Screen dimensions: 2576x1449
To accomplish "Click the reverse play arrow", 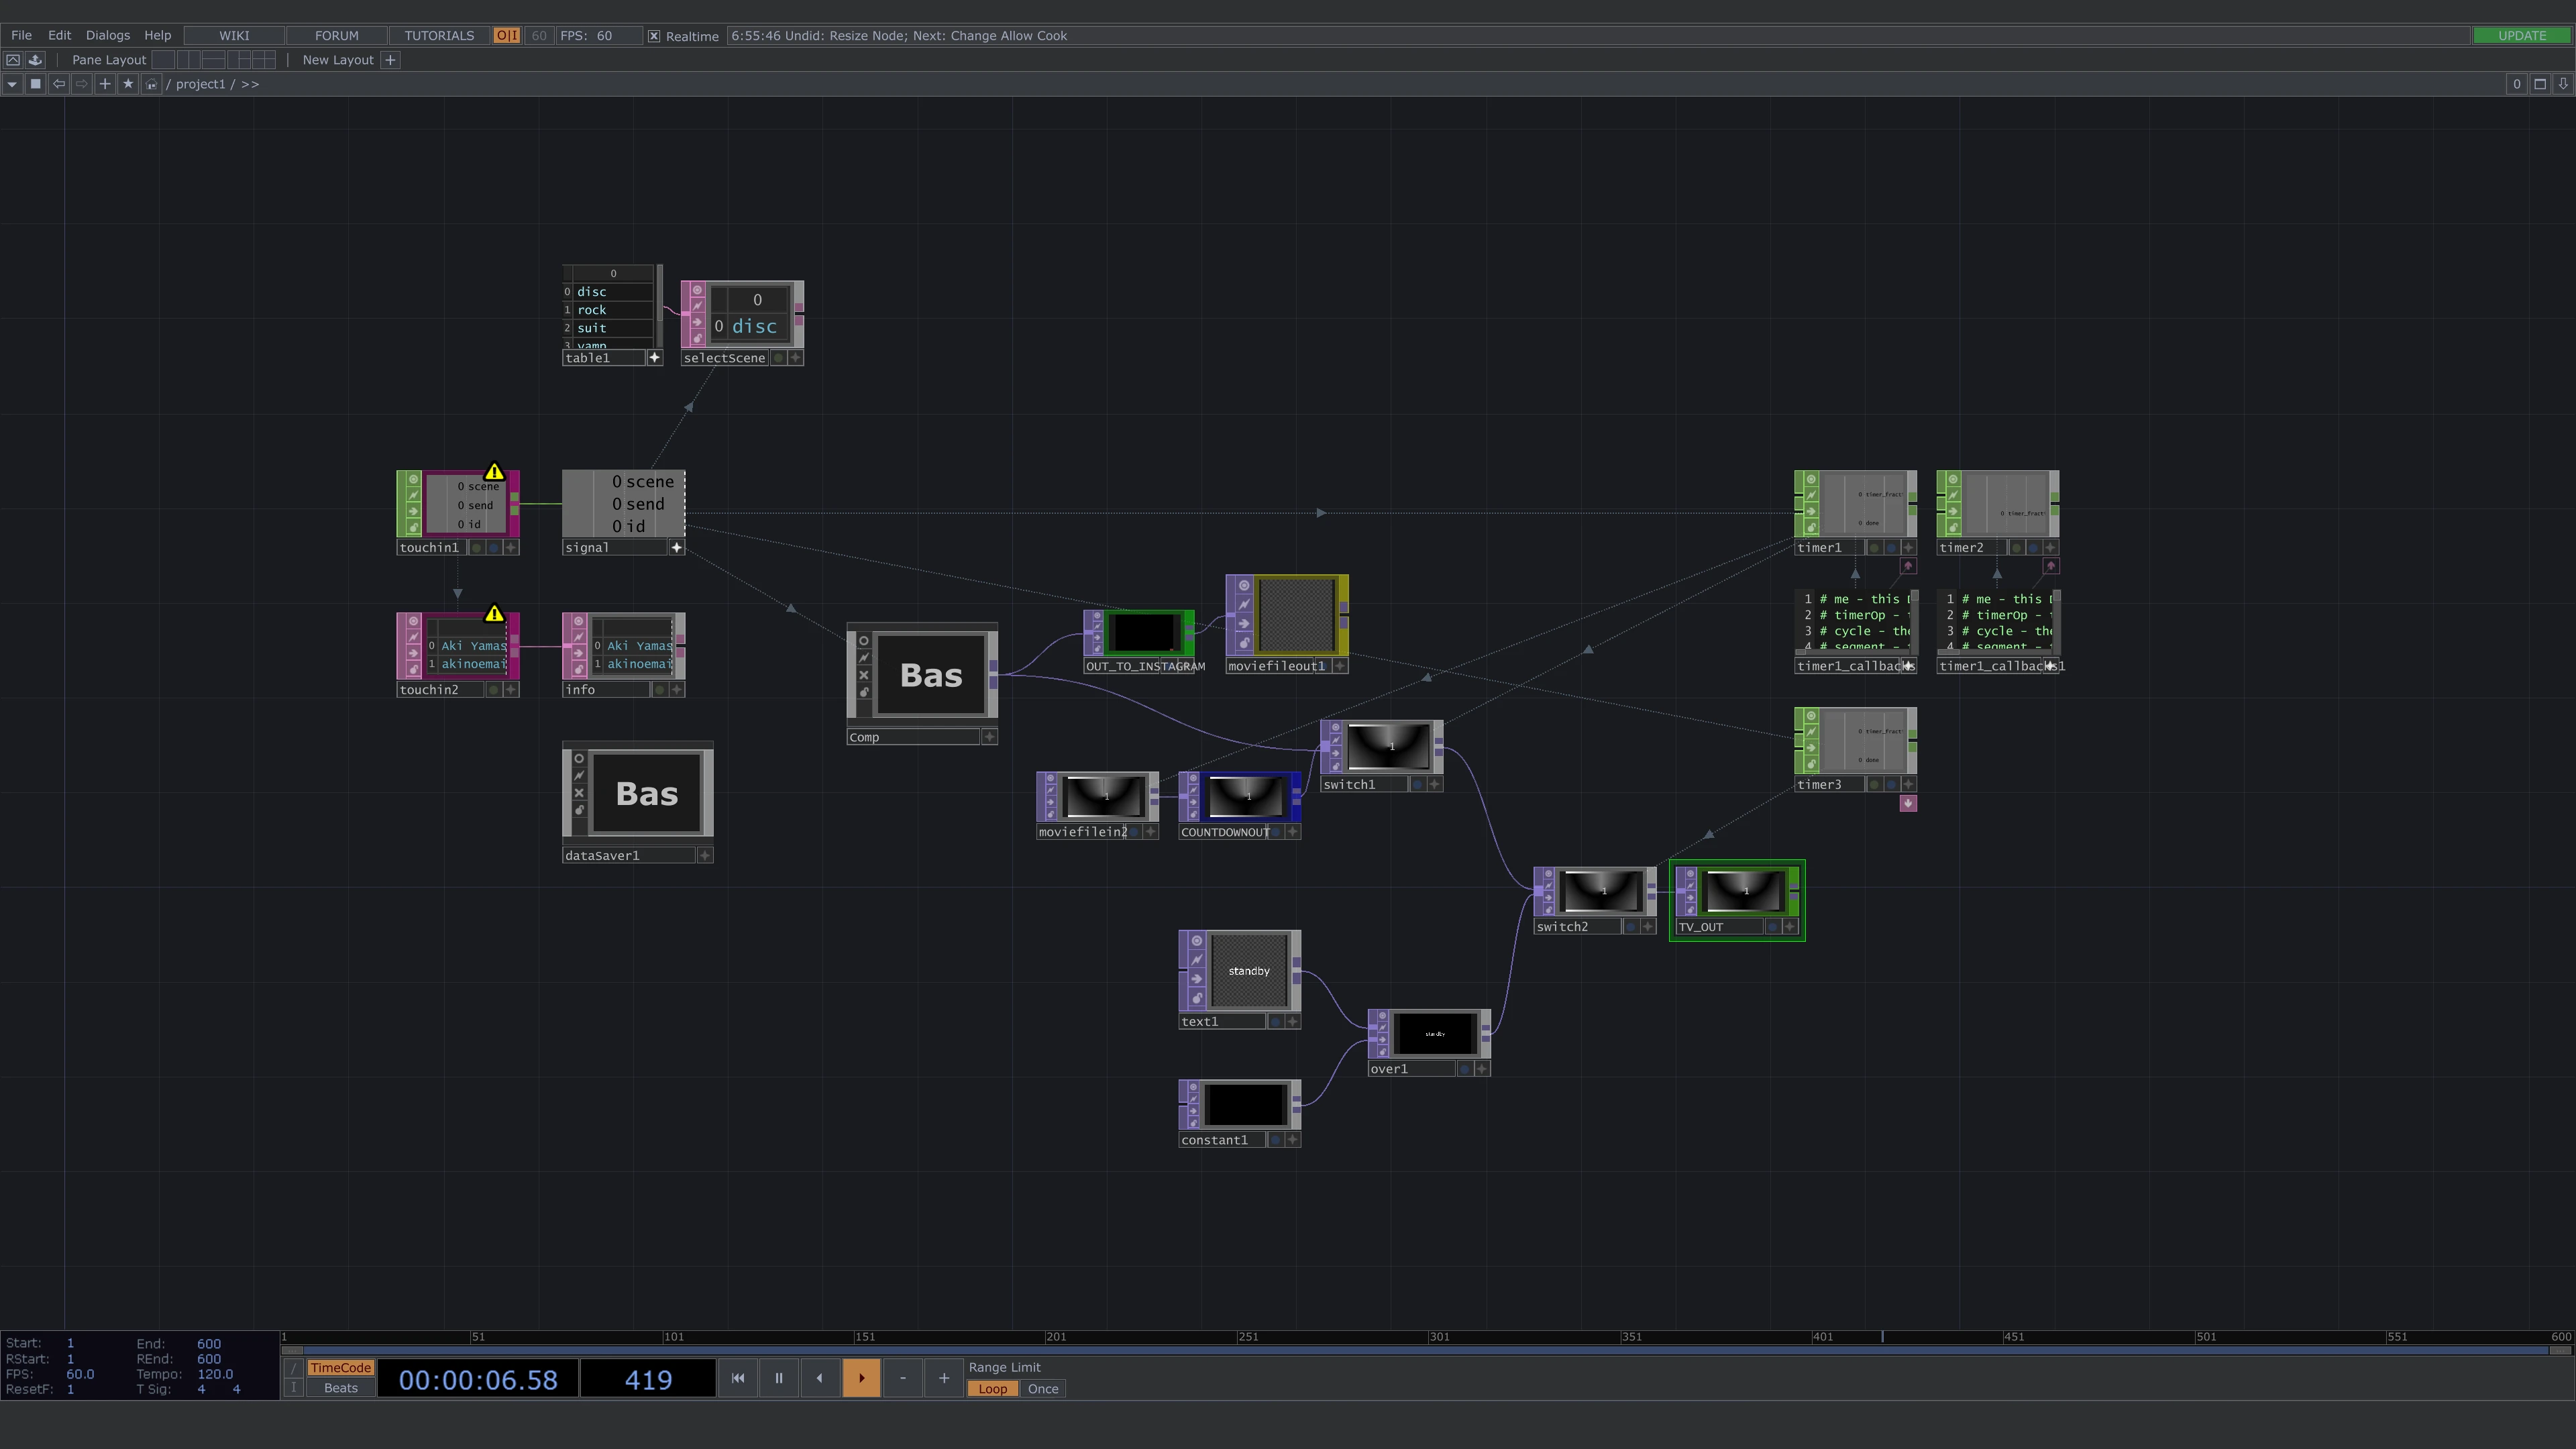I will pos(820,1378).
